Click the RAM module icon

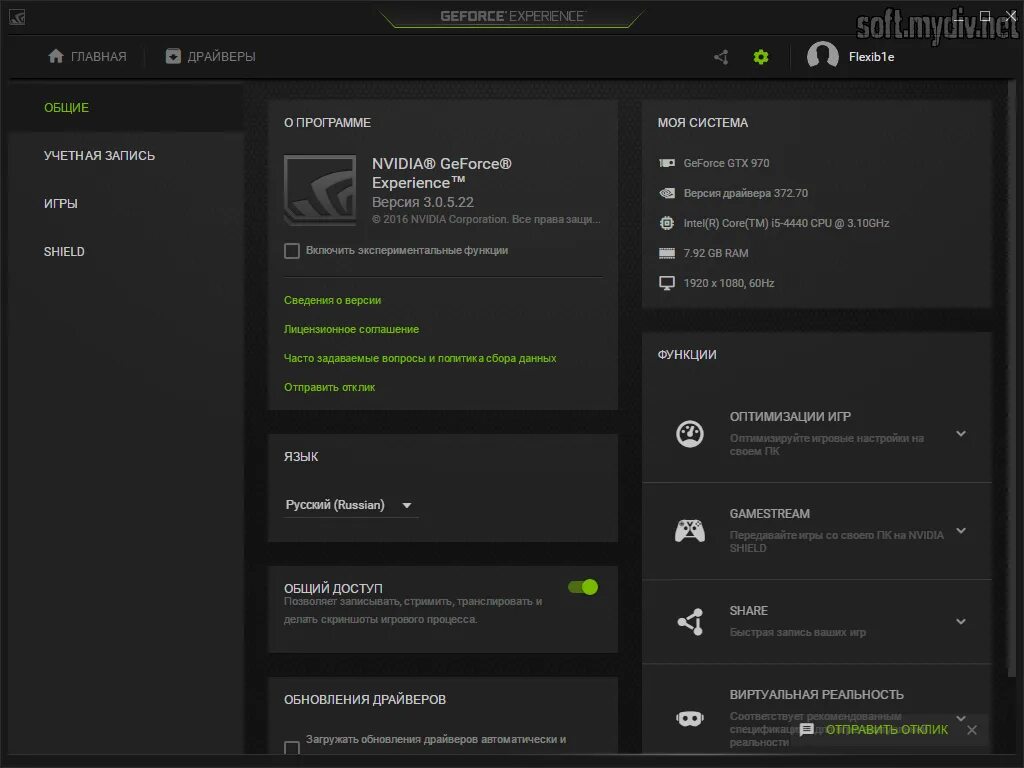[x=667, y=253]
